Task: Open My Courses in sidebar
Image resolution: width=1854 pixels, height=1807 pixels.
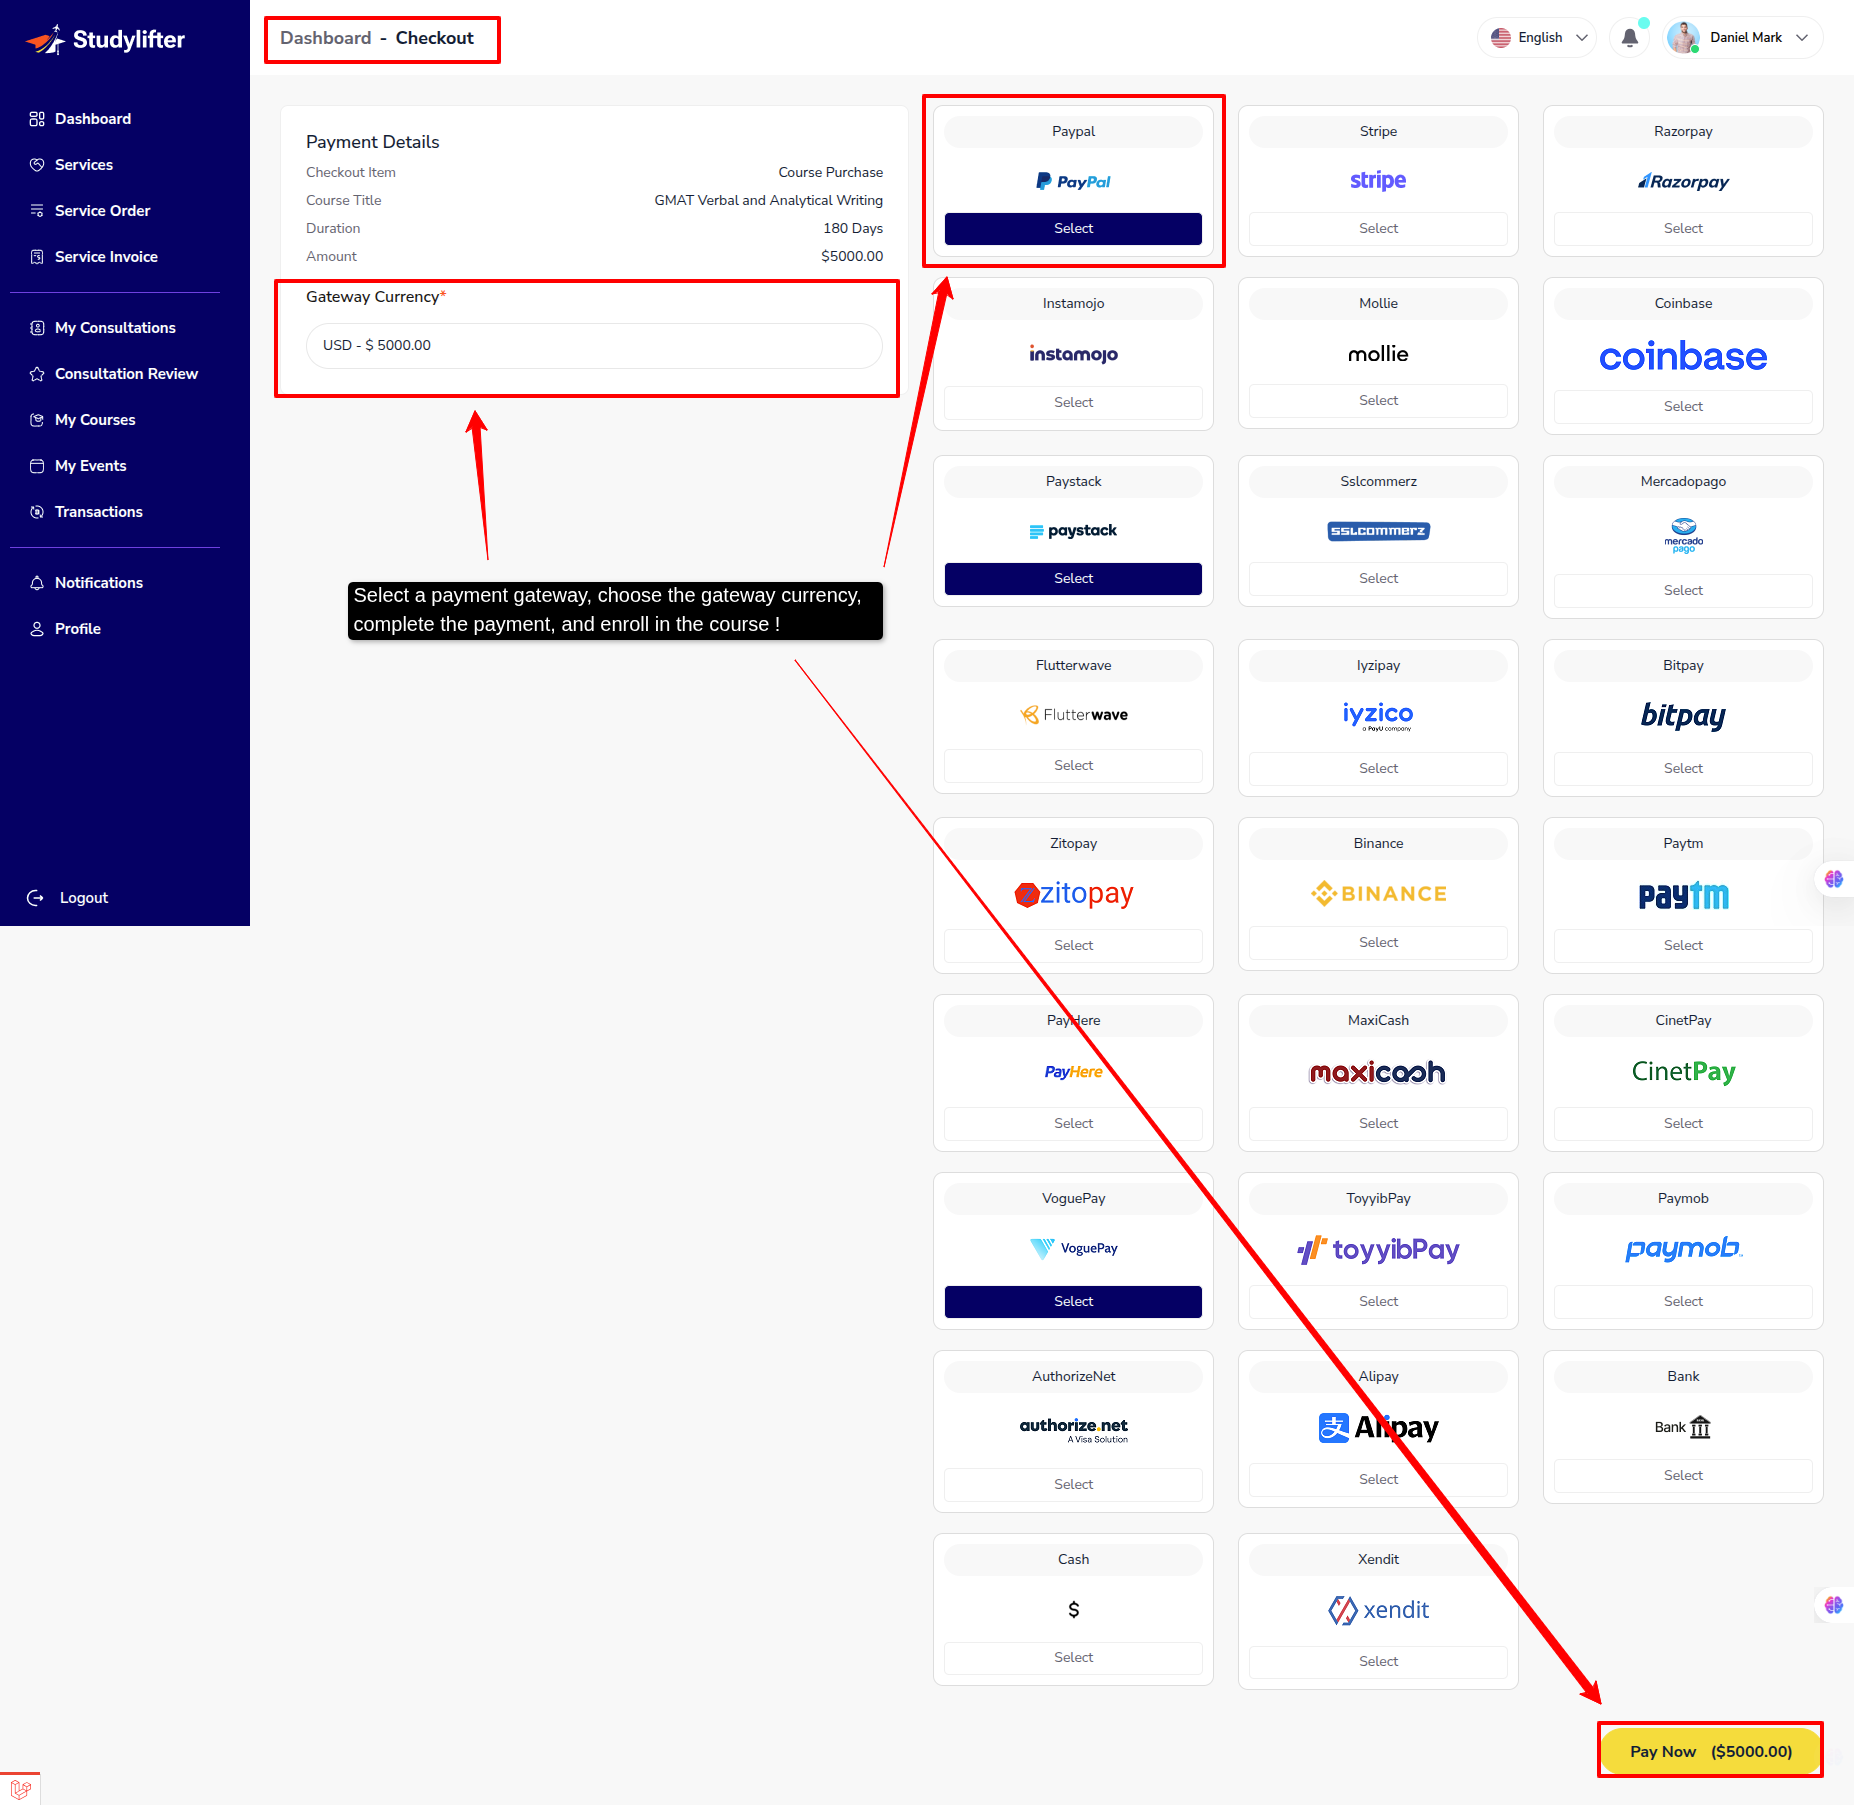Action: (95, 420)
